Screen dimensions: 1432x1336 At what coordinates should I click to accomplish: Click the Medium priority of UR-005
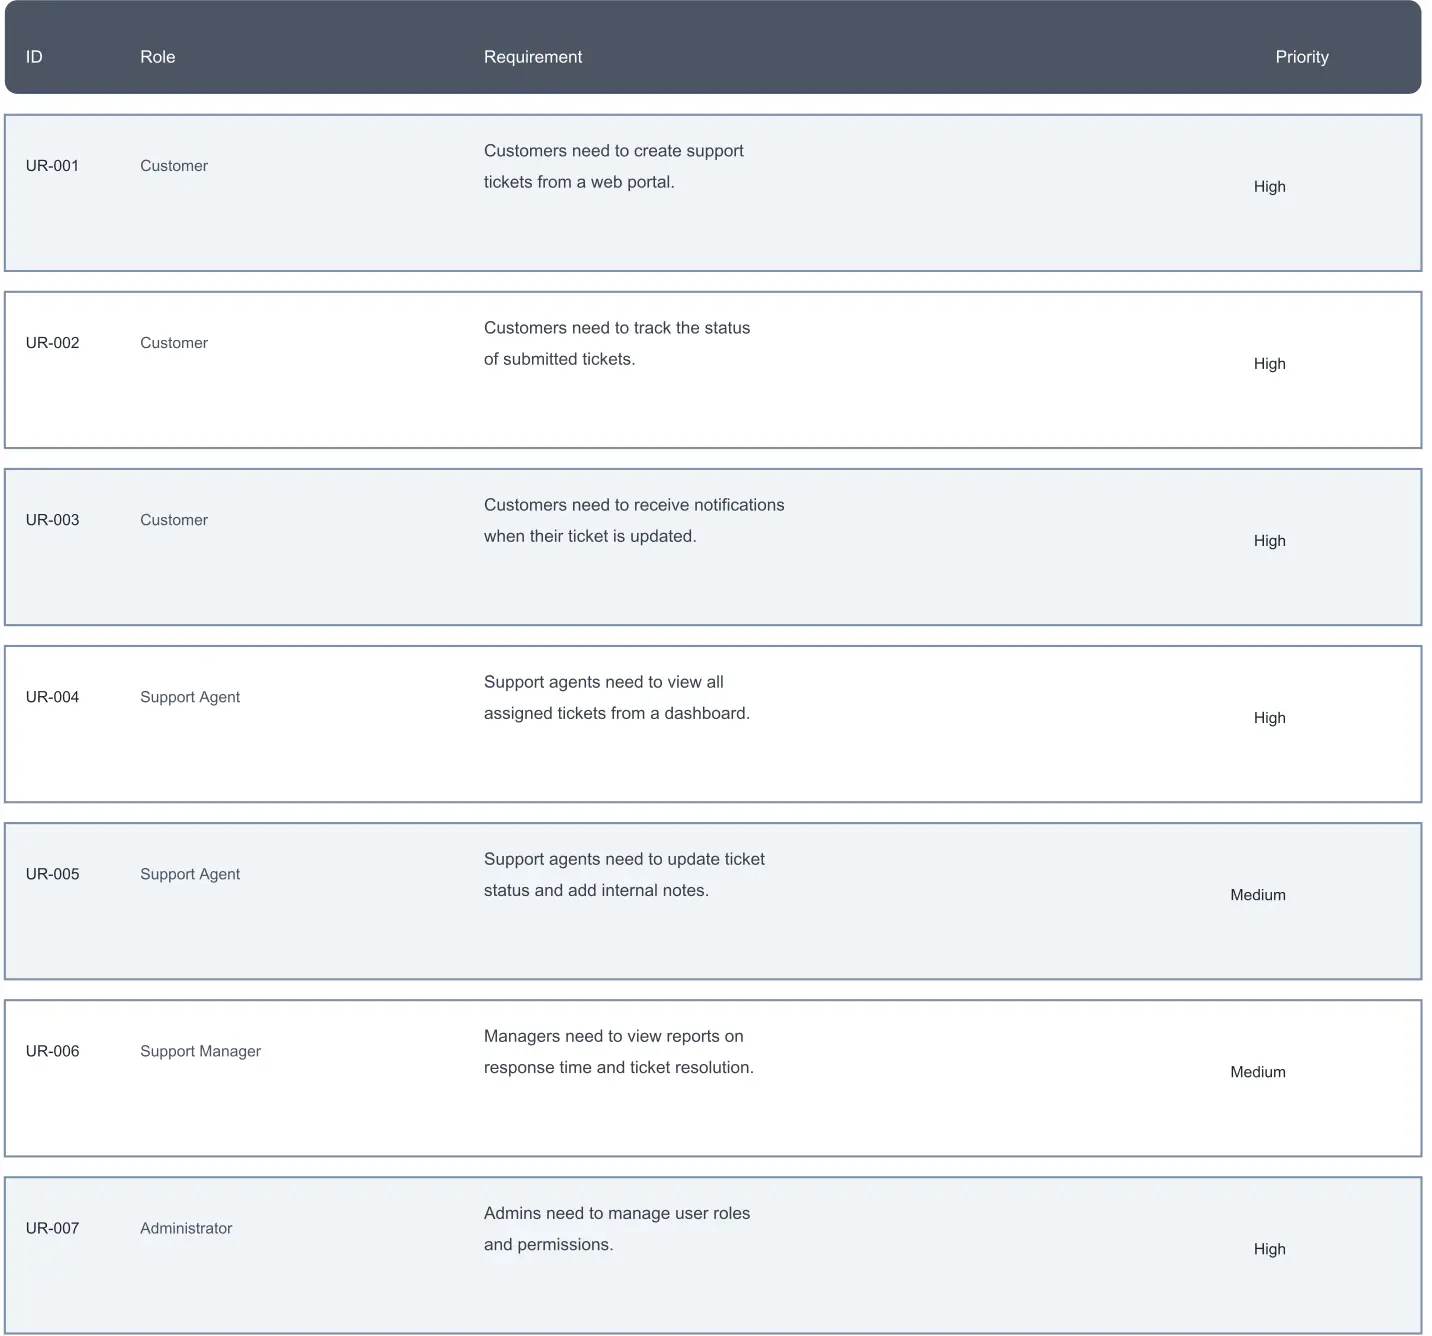click(1258, 895)
